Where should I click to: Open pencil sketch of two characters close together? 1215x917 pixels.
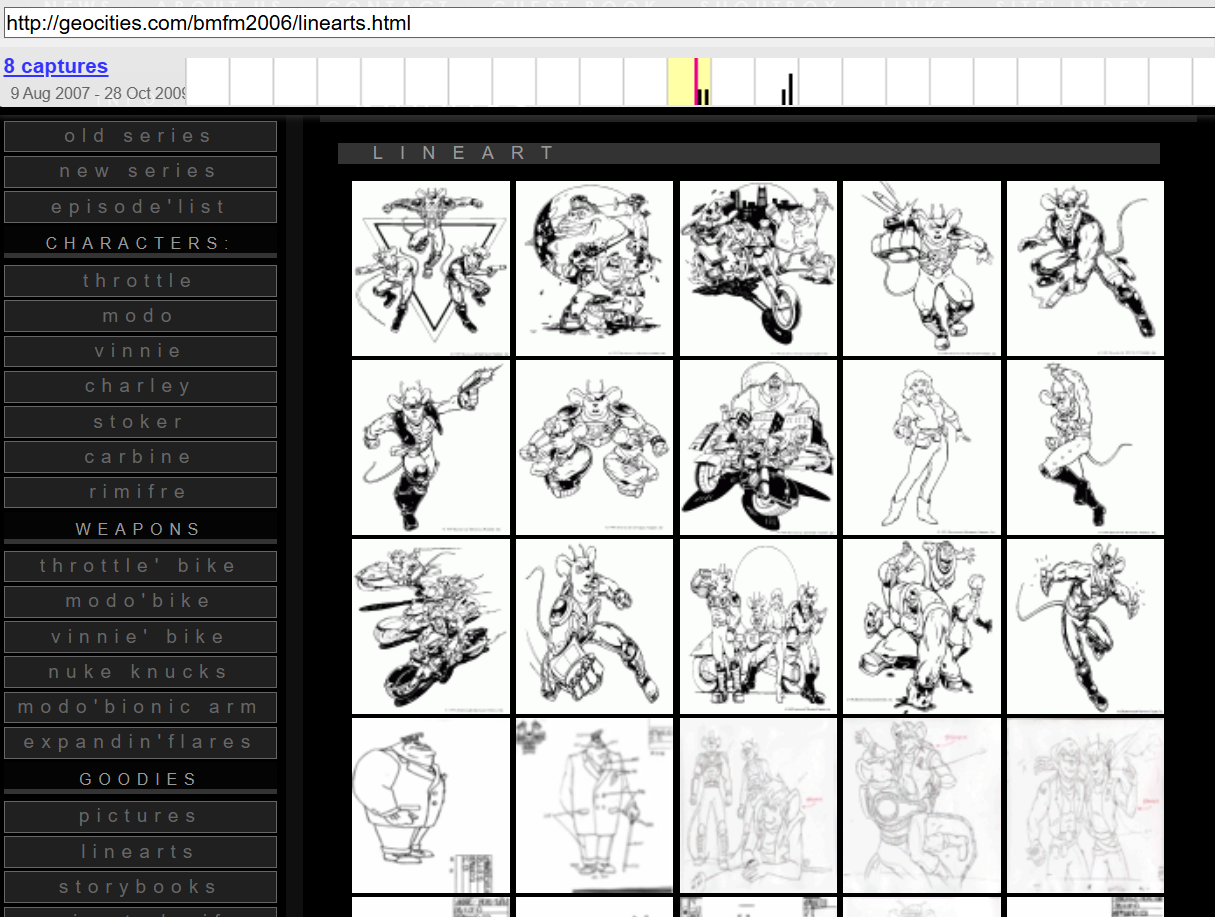tap(1086, 806)
